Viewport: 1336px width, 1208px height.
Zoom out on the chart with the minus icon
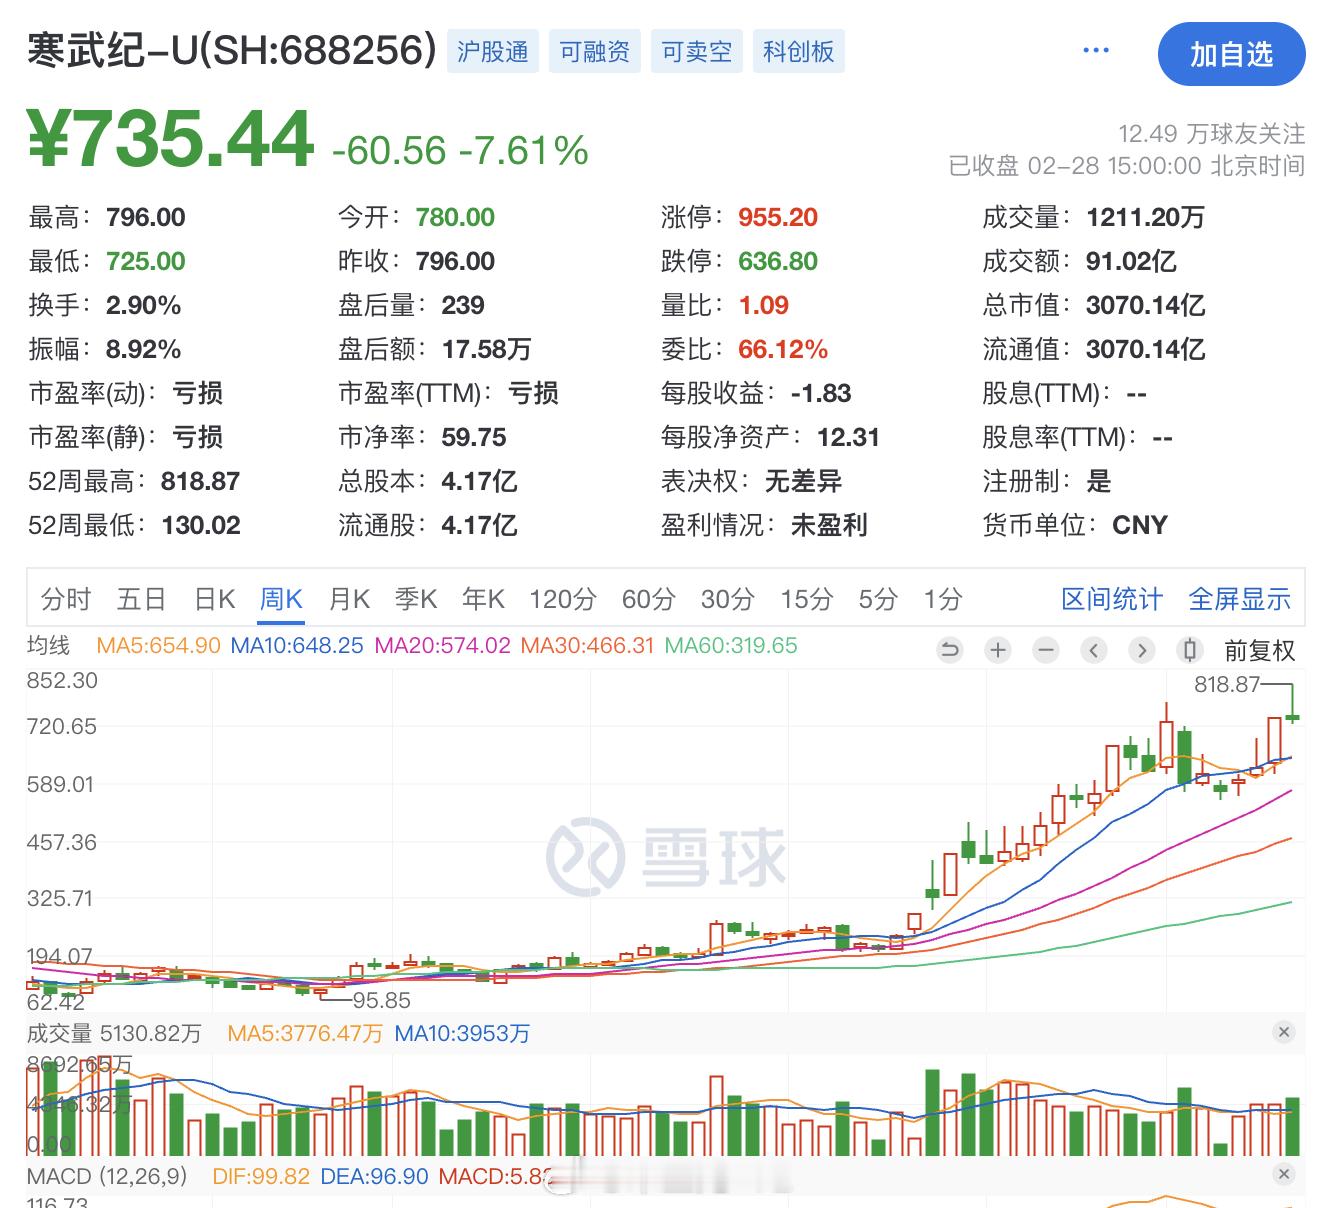(1046, 651)
